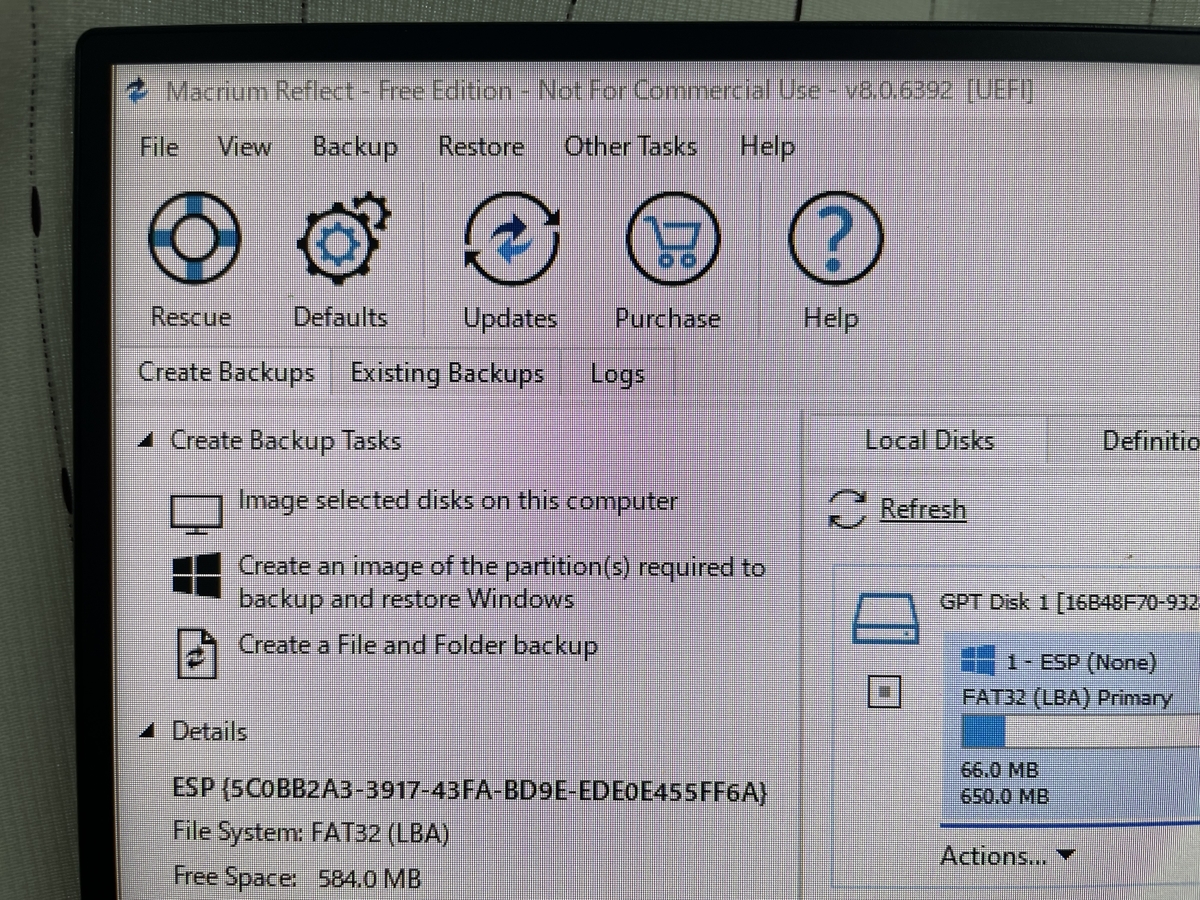The height and width of the screenshot is (900, 1200).
Task: Open the Actions dropdown
Action: (x=1007, y=856)
